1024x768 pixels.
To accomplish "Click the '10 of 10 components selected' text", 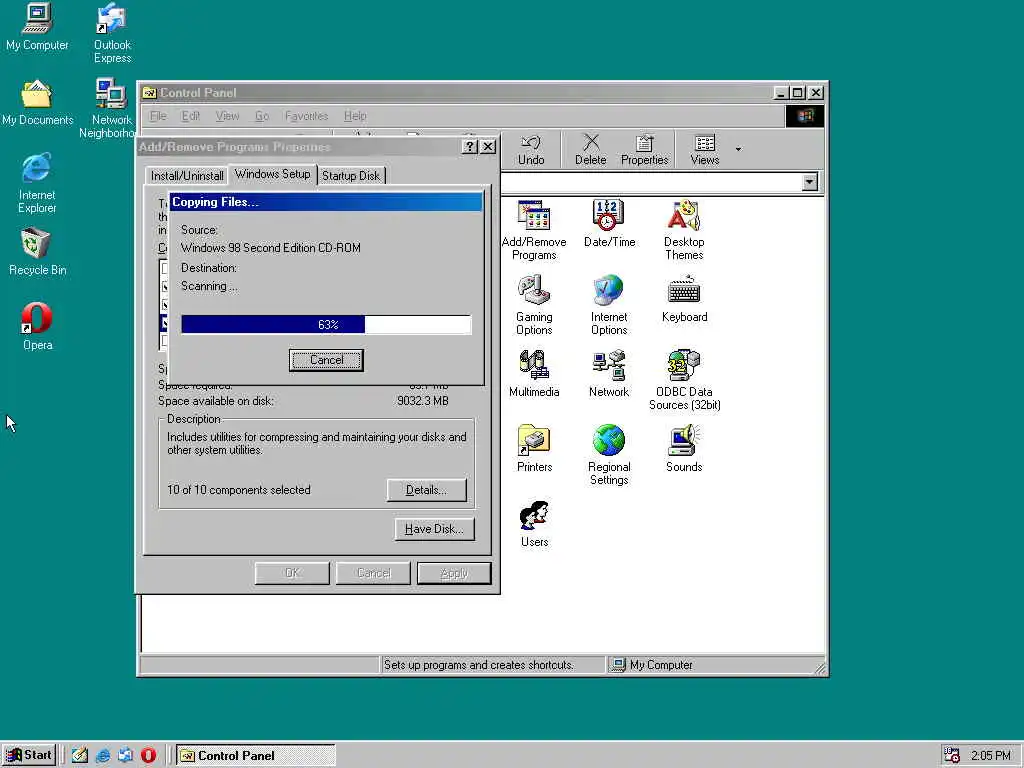I will click(239, 490).
